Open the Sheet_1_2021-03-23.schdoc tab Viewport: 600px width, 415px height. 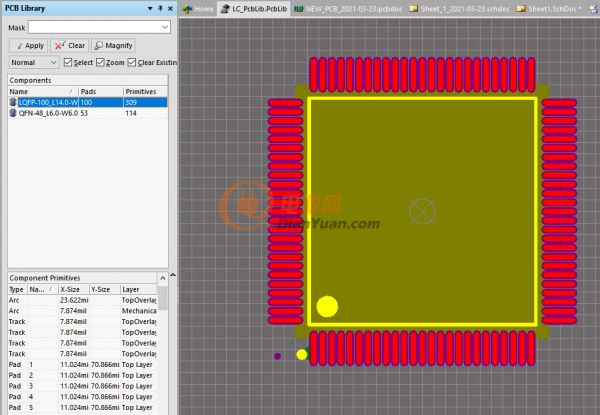(x=461, y=9)
